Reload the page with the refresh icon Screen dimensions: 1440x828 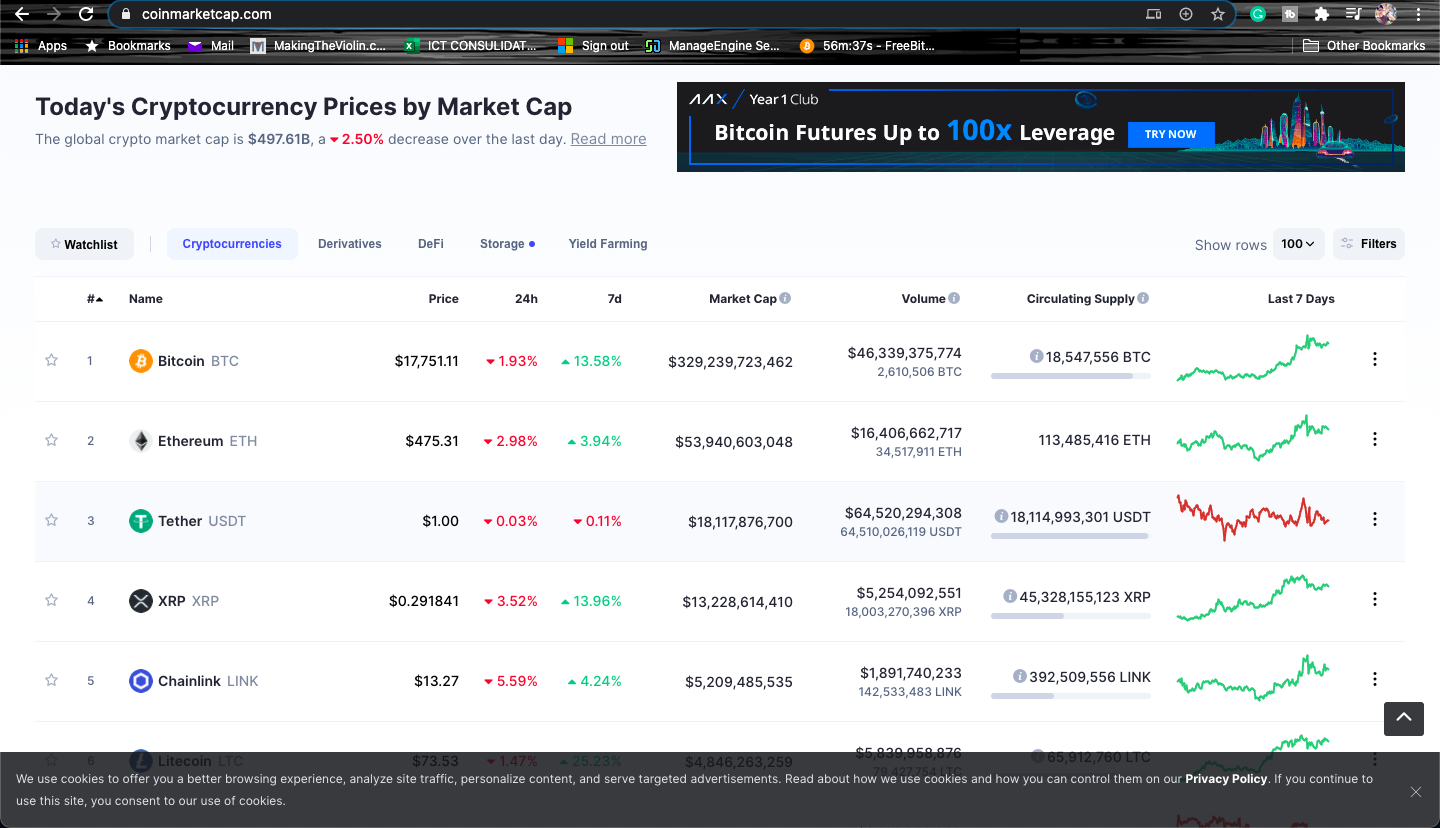86,14
